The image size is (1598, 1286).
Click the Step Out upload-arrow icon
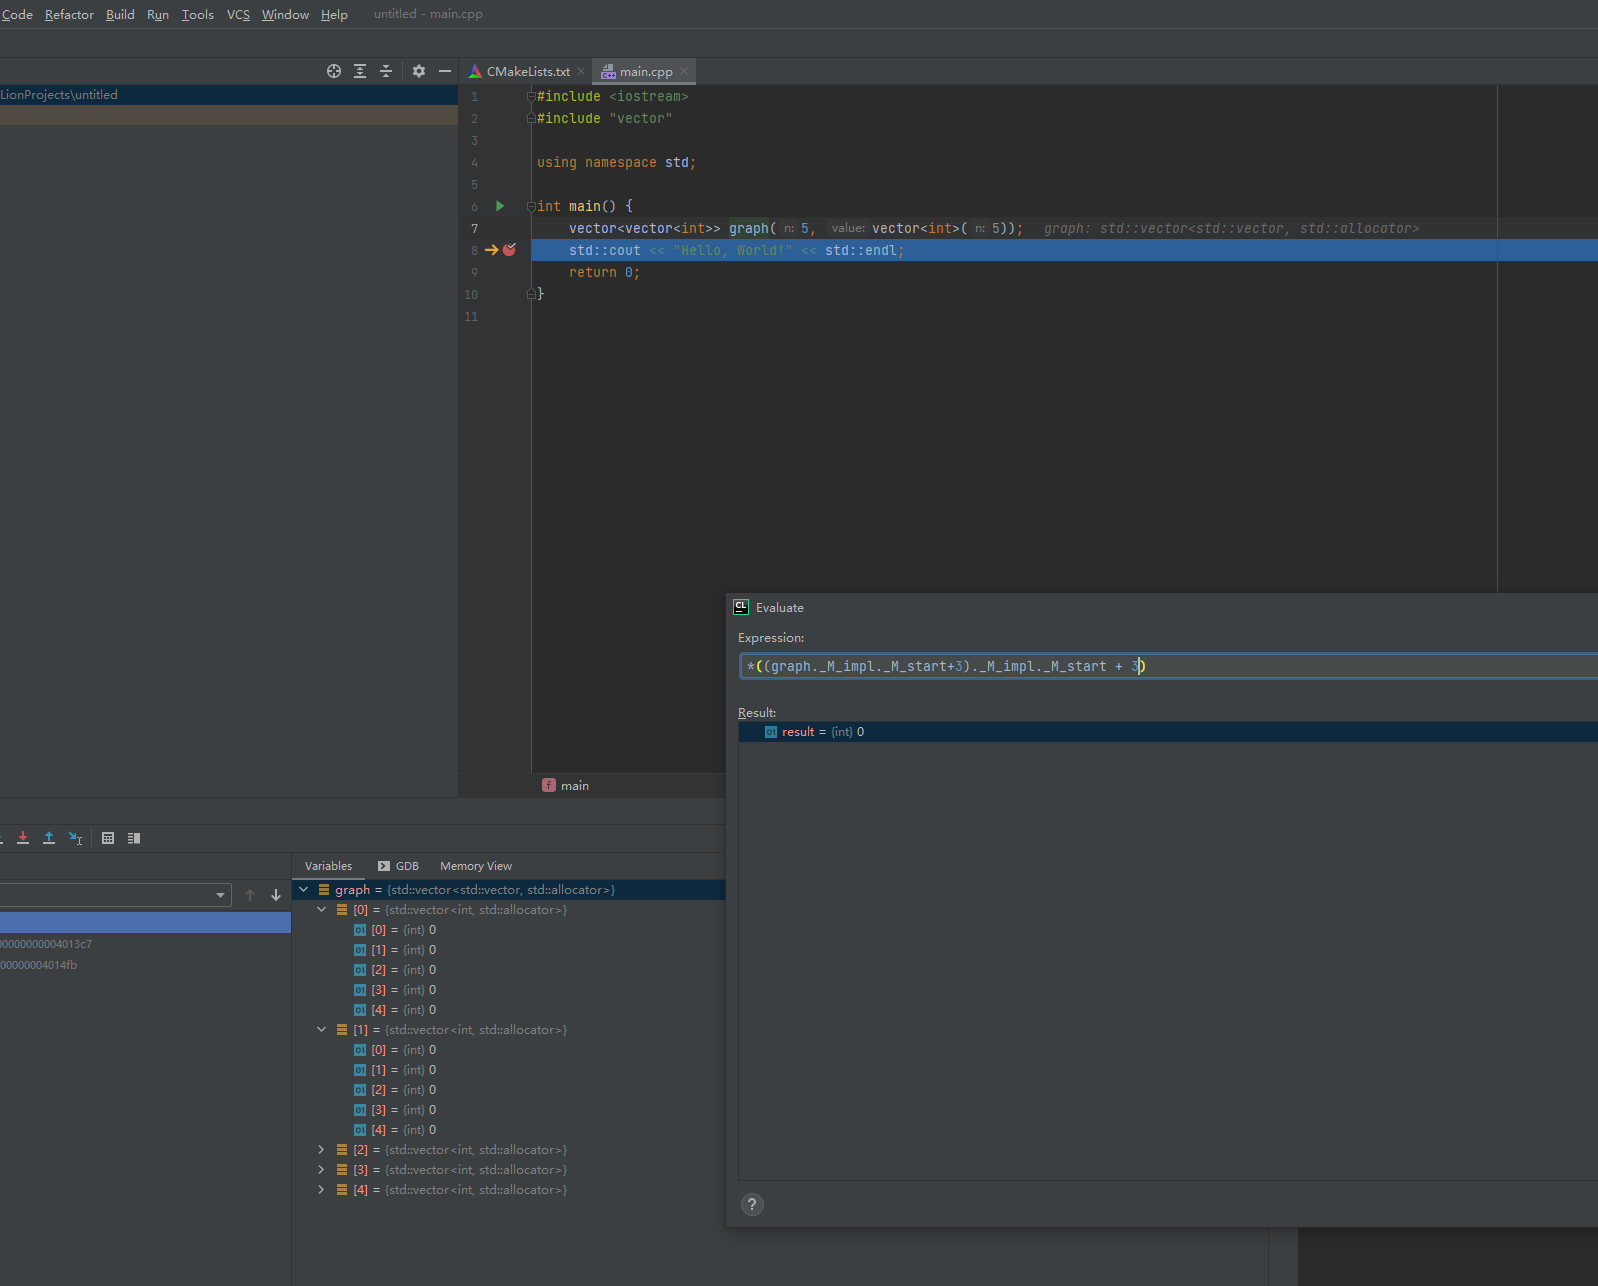(49, 838)
